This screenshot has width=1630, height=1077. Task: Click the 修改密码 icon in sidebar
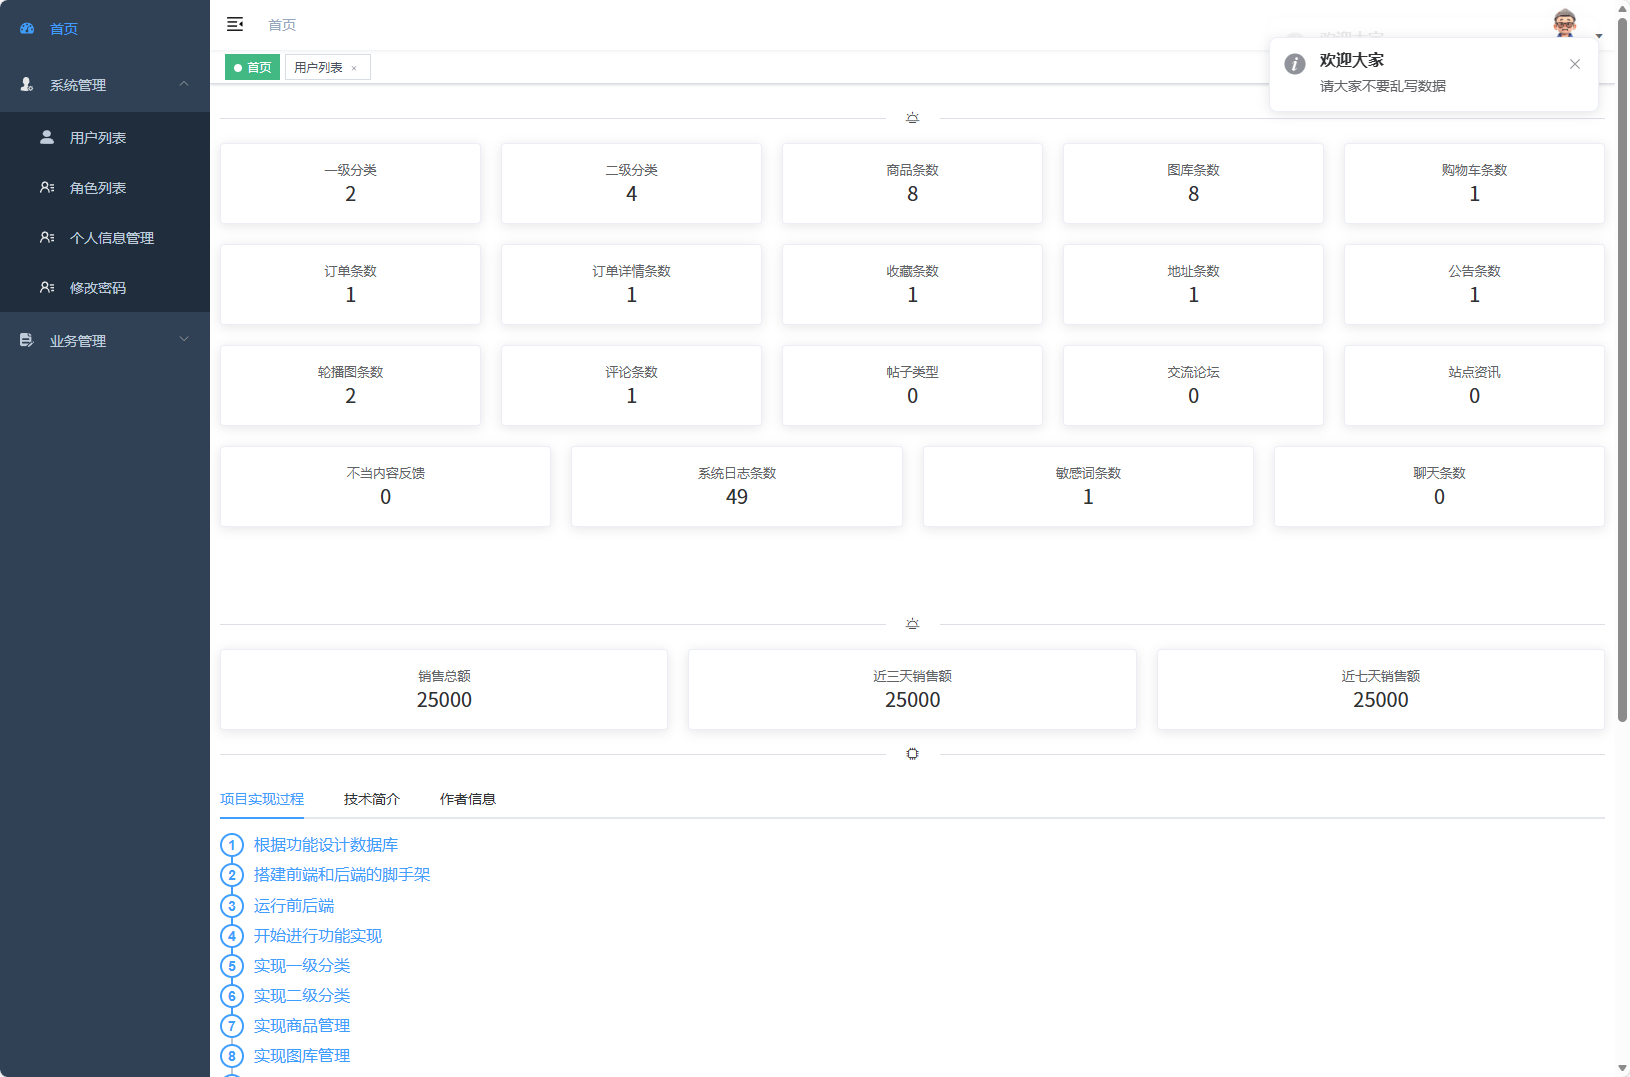click(x=47, y=287)
